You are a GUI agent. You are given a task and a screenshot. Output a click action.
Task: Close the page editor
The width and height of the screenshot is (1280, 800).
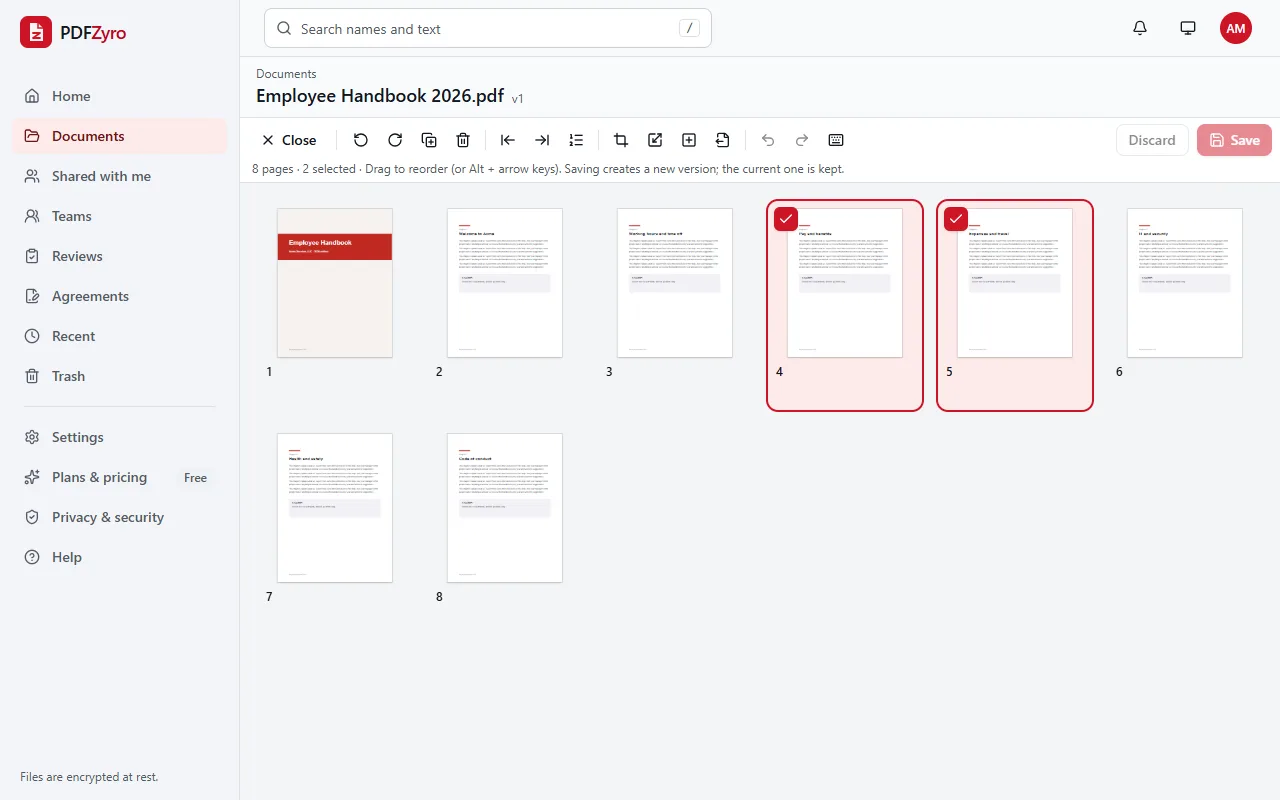click(289, 140)
